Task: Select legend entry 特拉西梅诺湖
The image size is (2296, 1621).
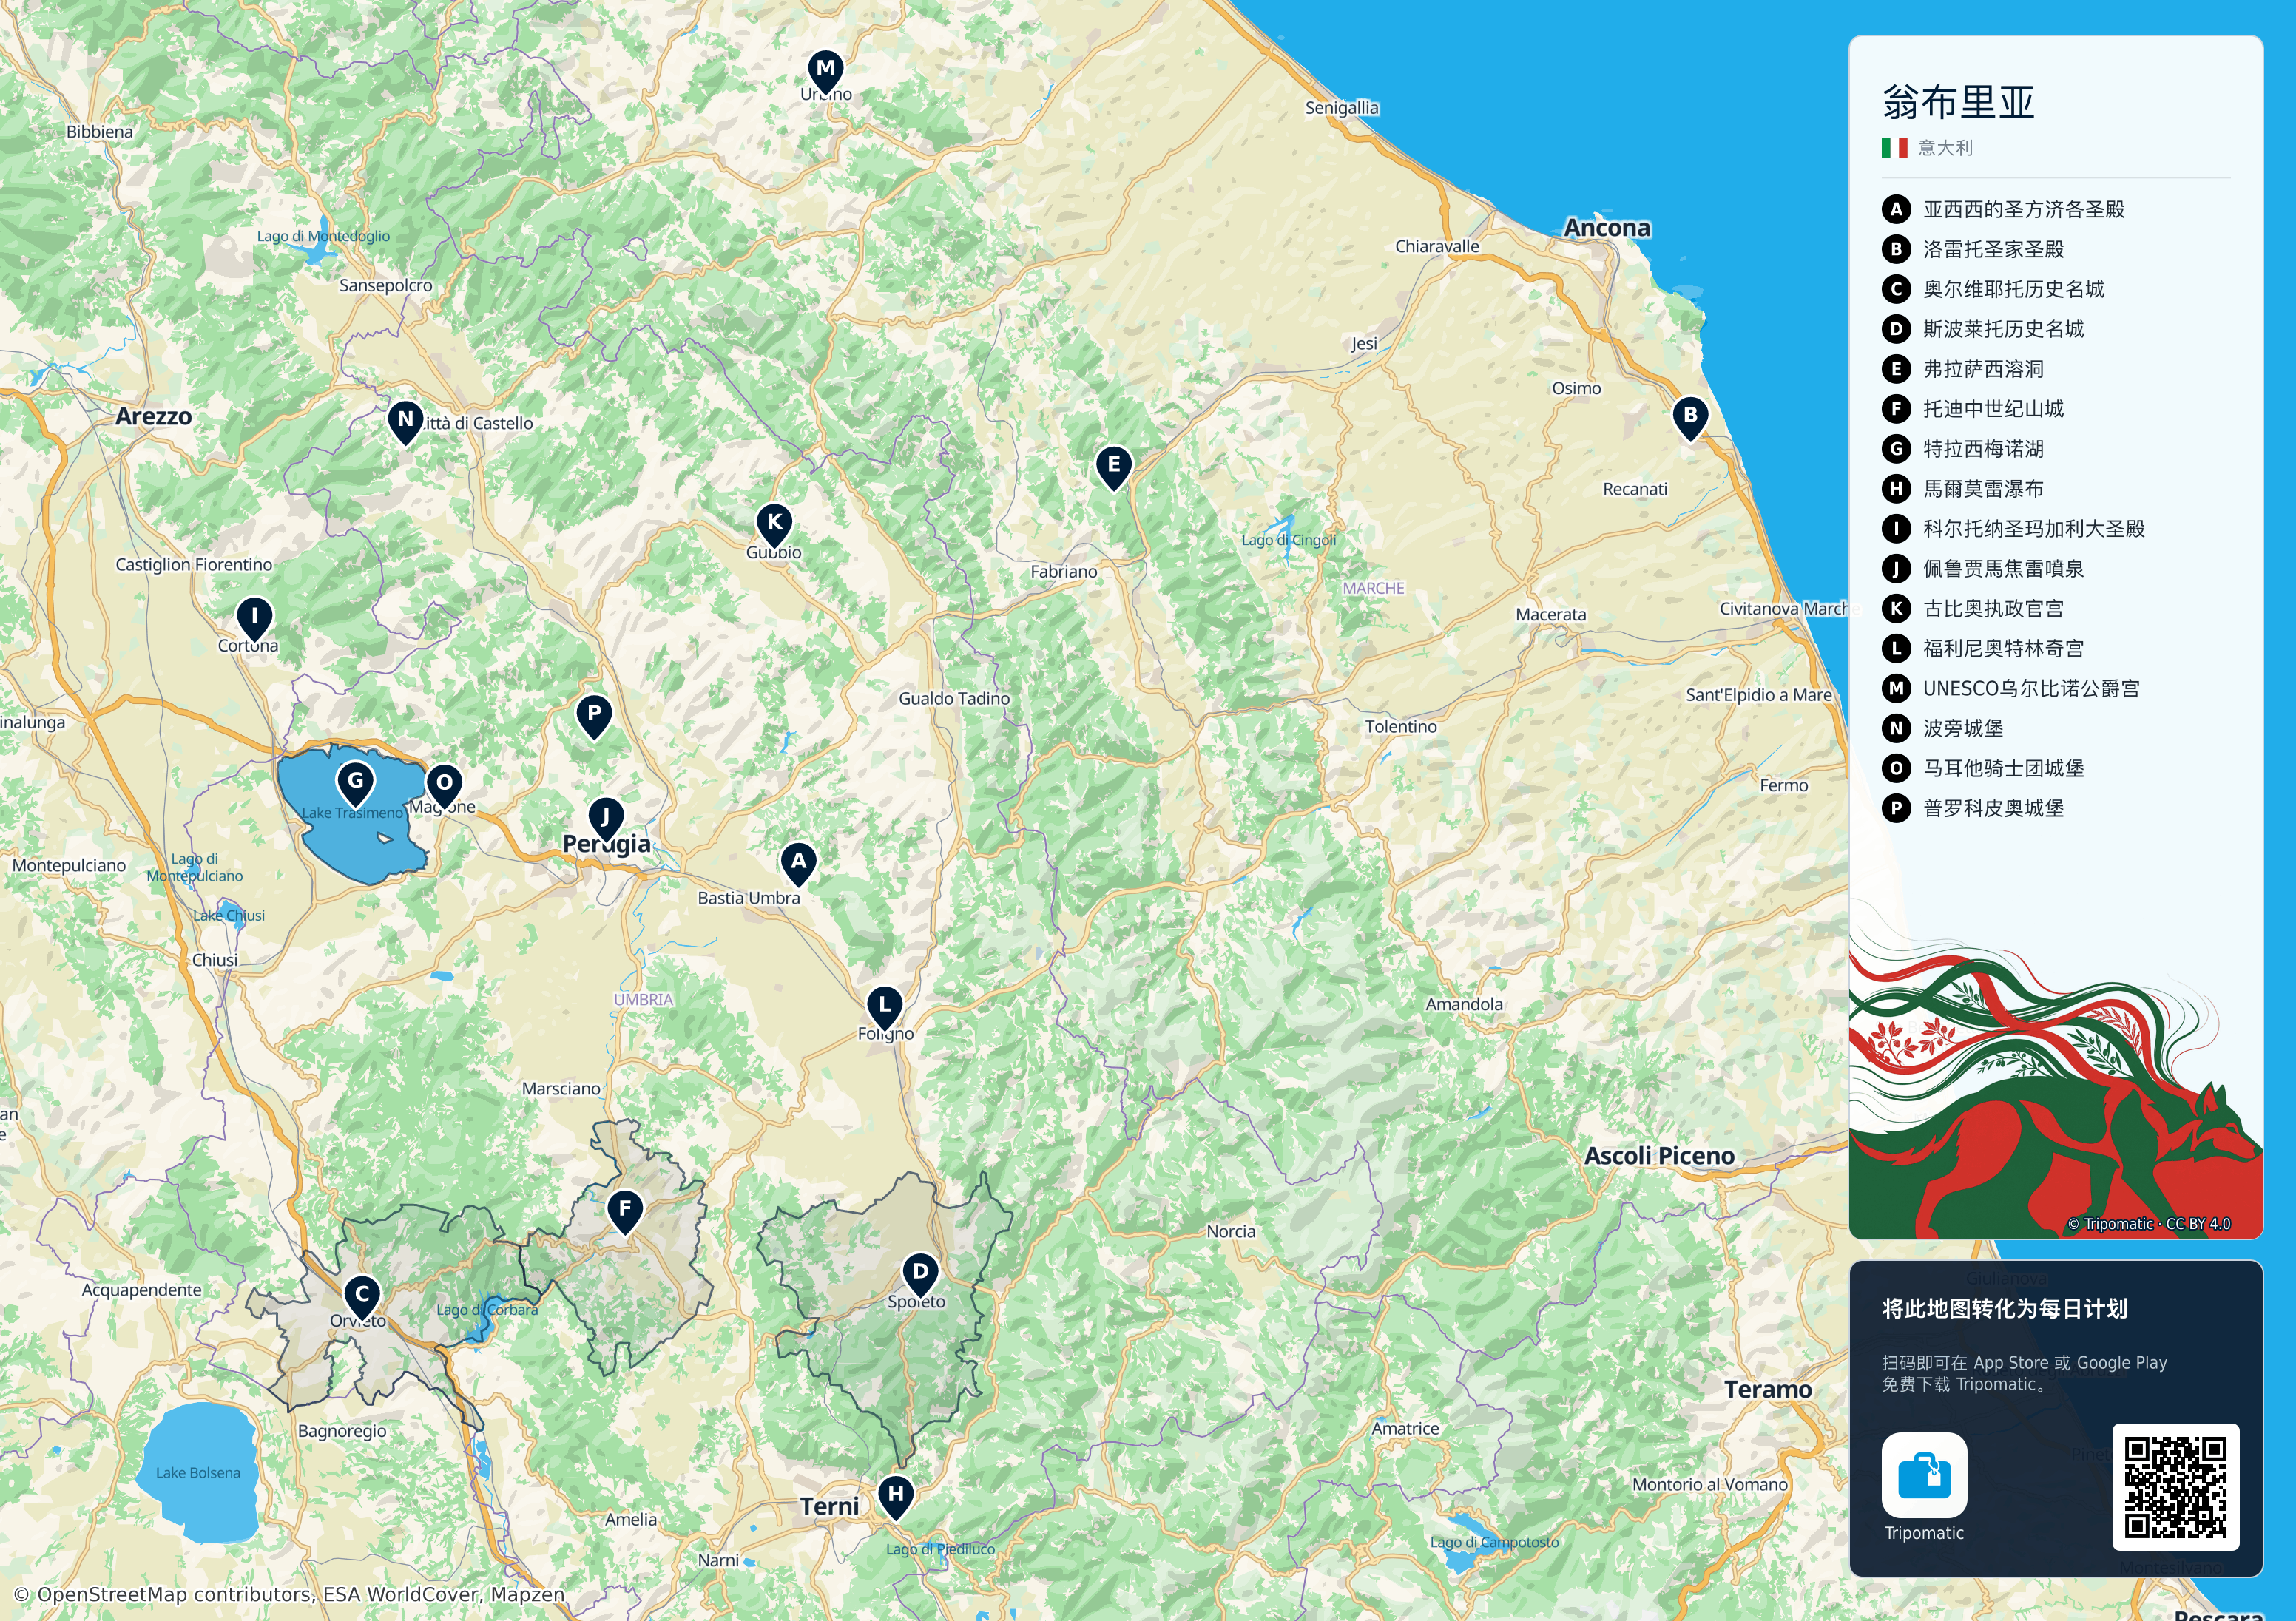Action: (x=1963, y=449)
